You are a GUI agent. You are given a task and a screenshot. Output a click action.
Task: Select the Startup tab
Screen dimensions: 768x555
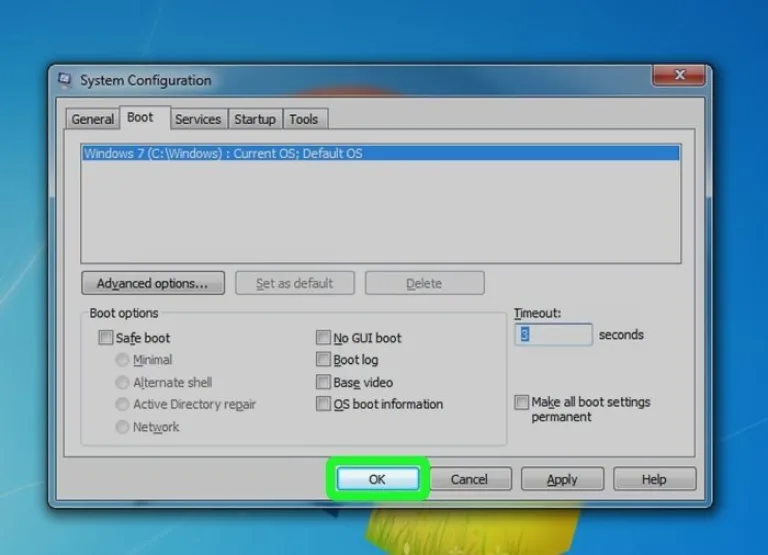(x=255, y=119)
